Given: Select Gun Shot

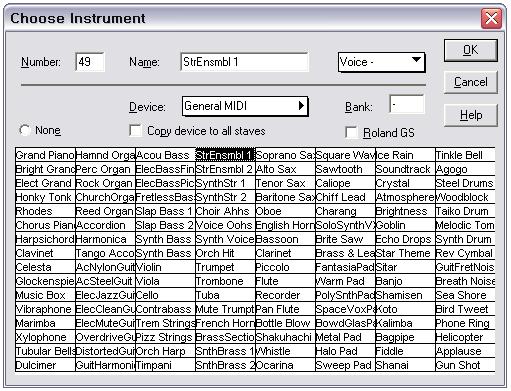Looking at the screenshot, I should click(465, 365).
